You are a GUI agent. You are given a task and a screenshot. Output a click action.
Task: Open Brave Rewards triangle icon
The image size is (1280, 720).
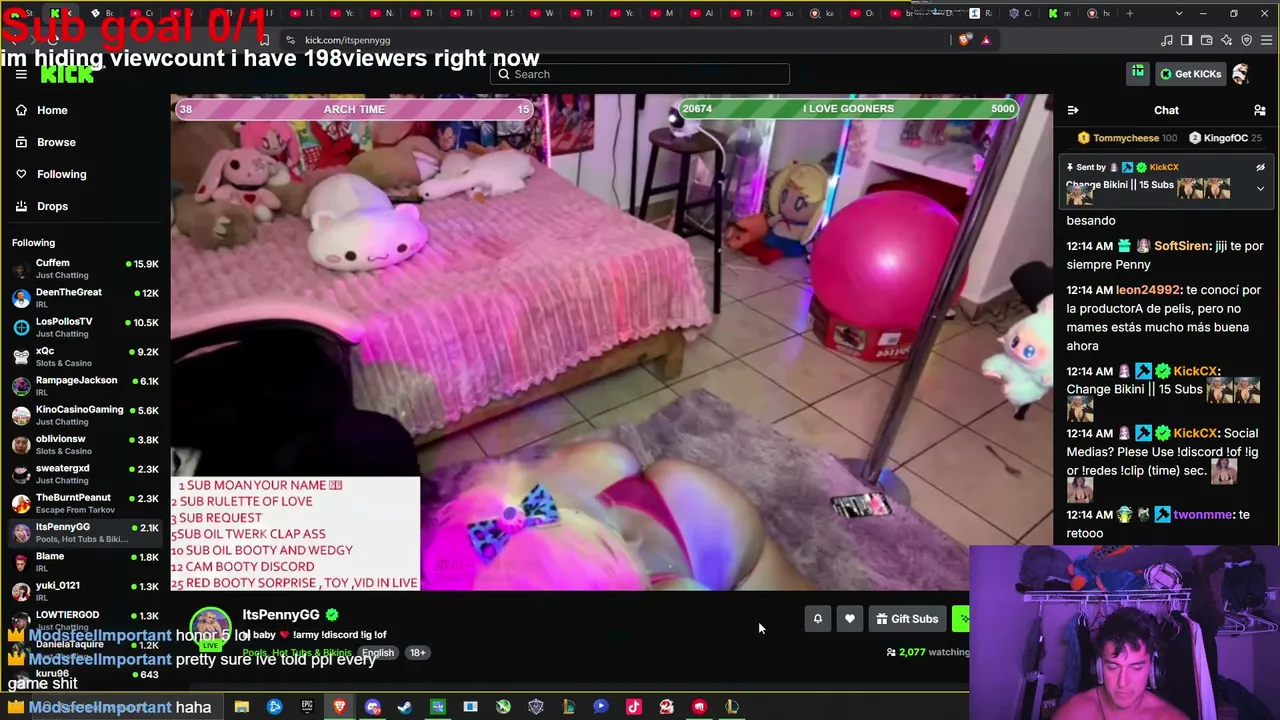985,40
